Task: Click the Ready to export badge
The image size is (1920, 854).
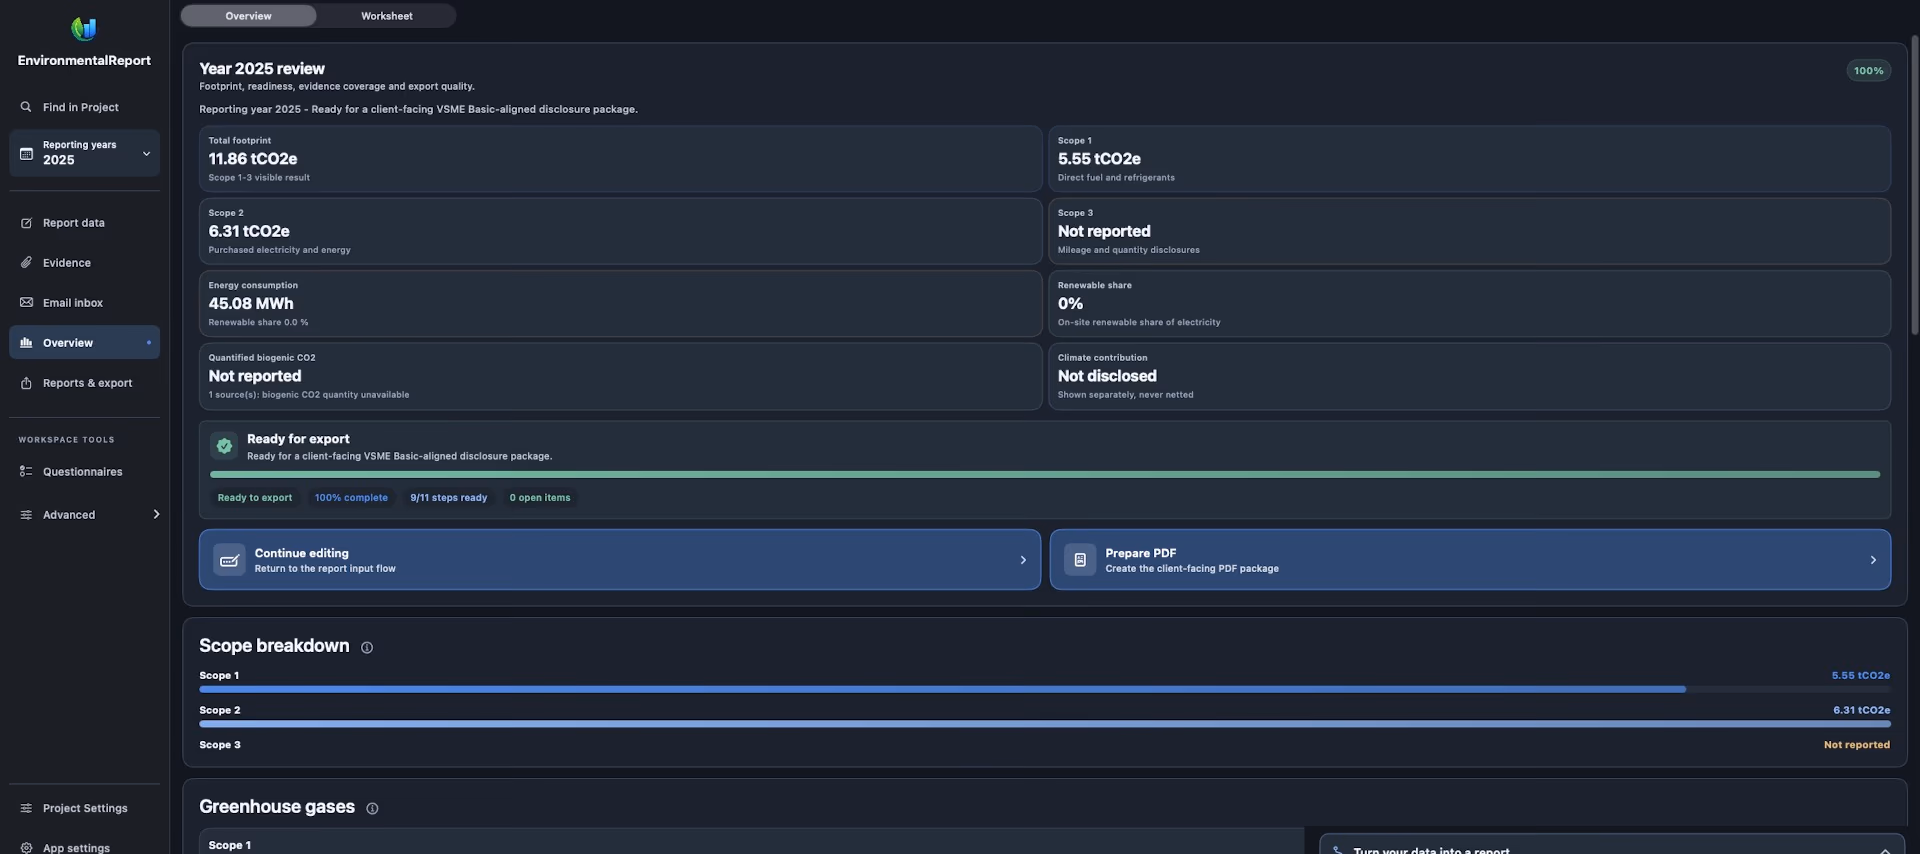Action: click(255, 498)
